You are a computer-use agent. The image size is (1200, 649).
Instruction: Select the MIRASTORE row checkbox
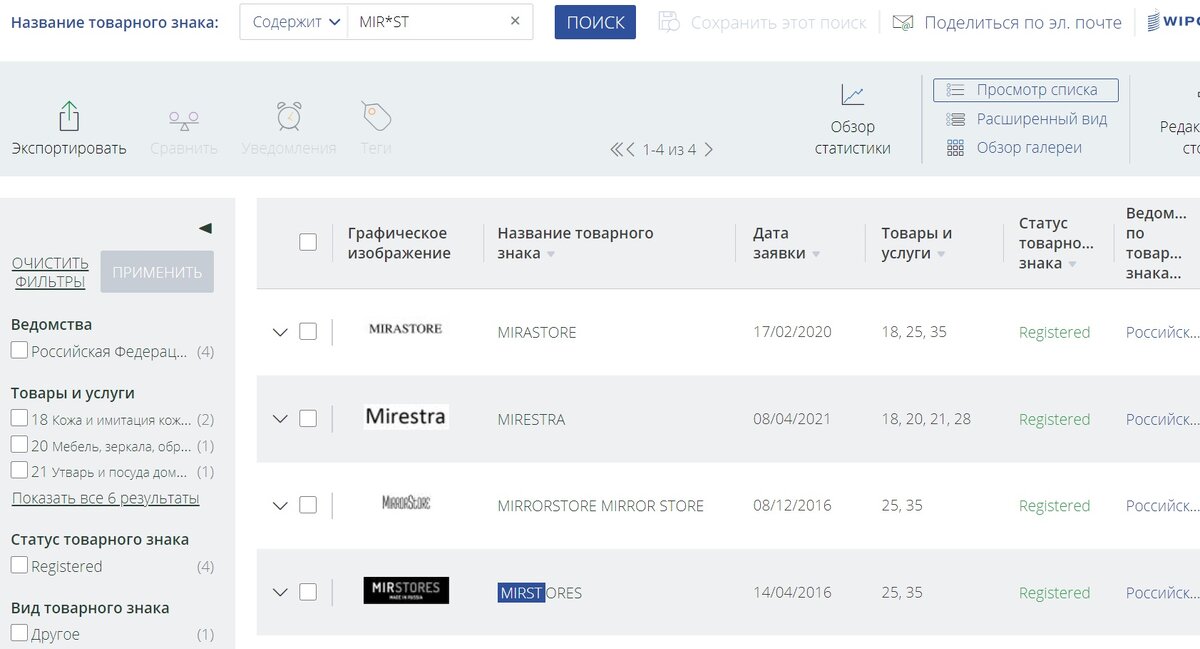coord(308,332)
